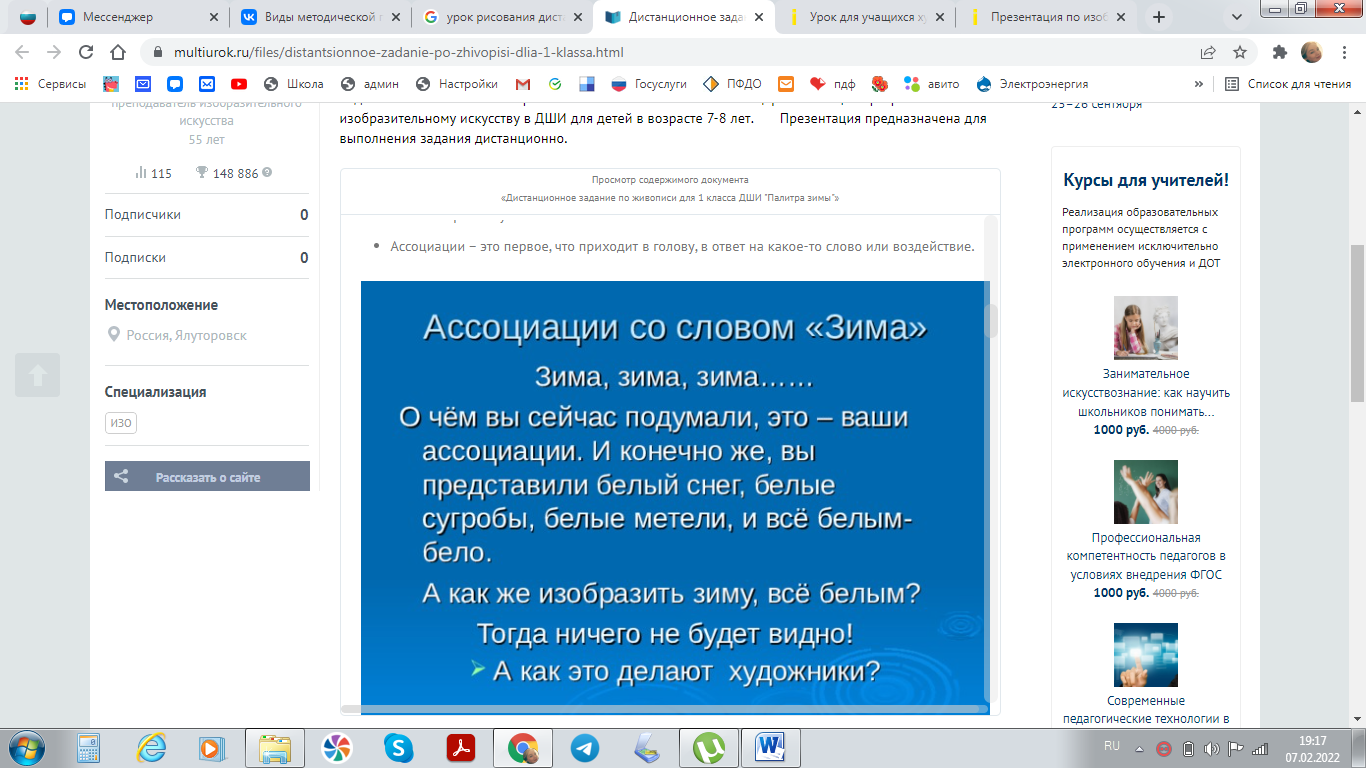Click the document preview horizontal scrollbar
This screenshot has width=1366, height=768.
665,709
